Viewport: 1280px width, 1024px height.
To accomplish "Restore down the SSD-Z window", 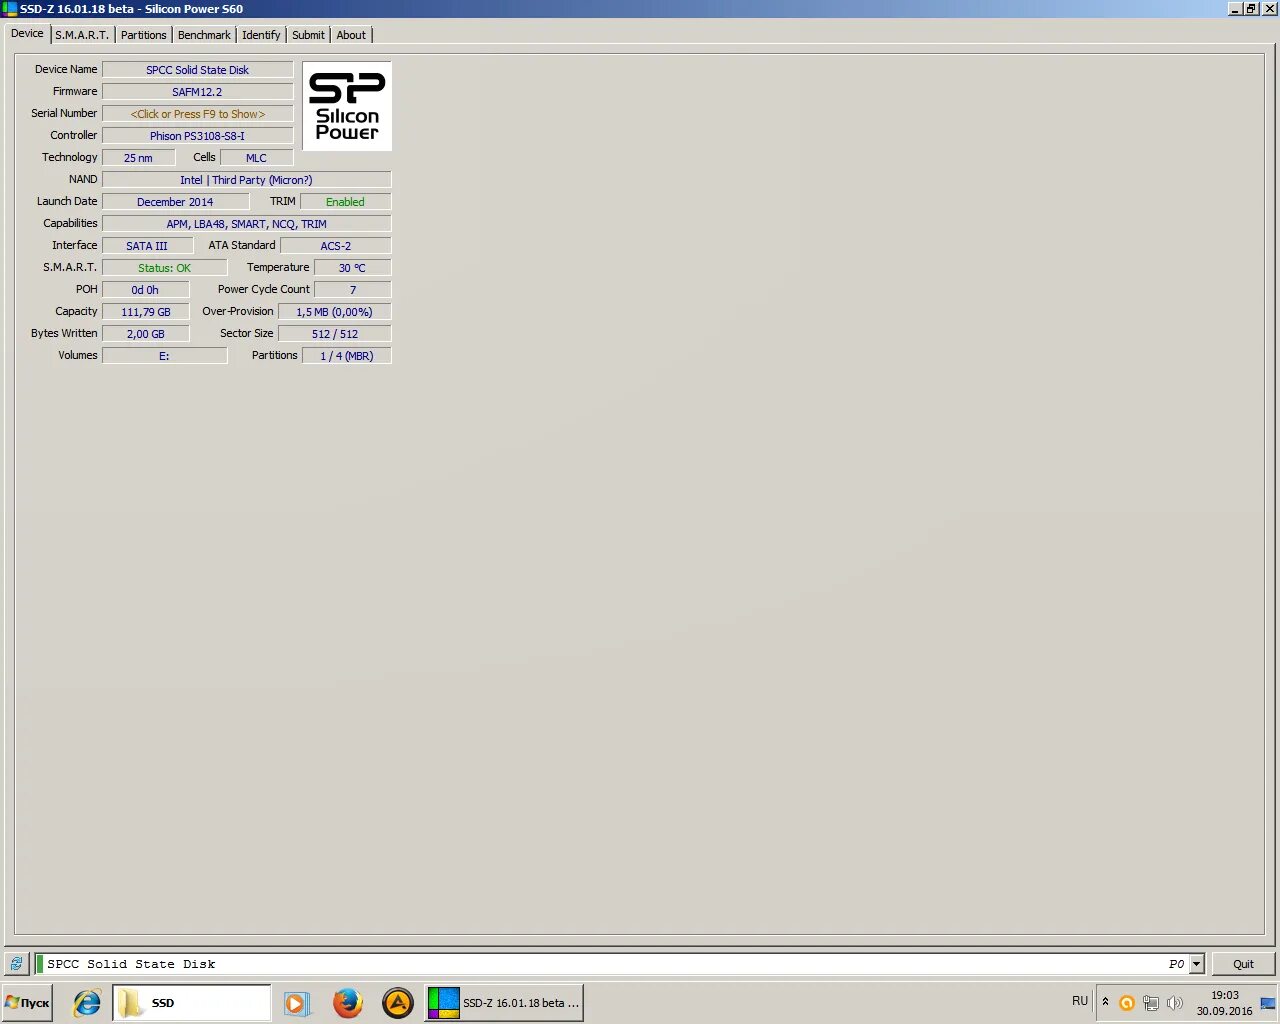I will (x=1251, y=9).
